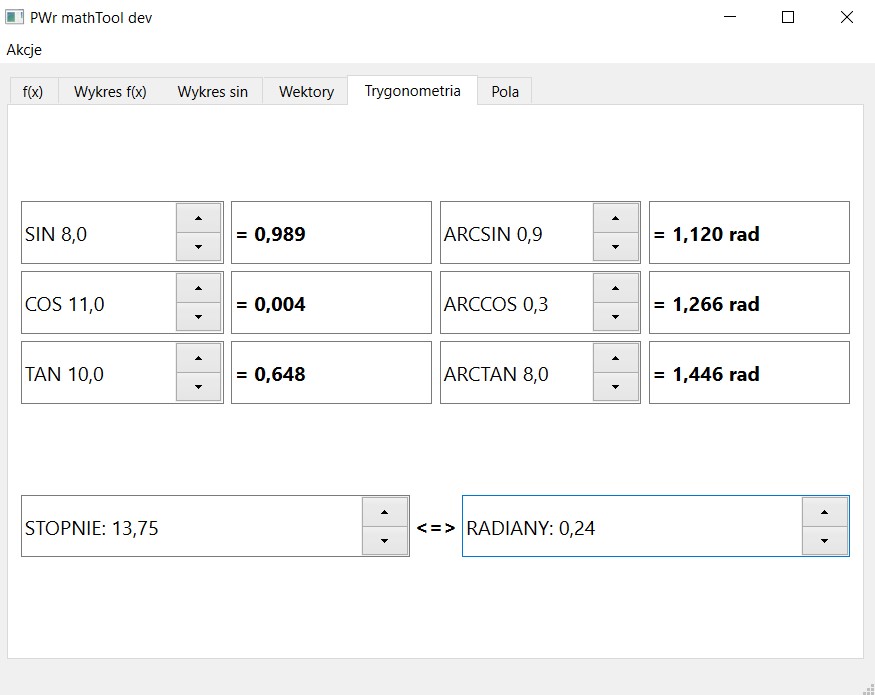Decrease the ARCCOS 0,3 value
Viewport: 875px width, 695px height.
[x=617, y=316]
